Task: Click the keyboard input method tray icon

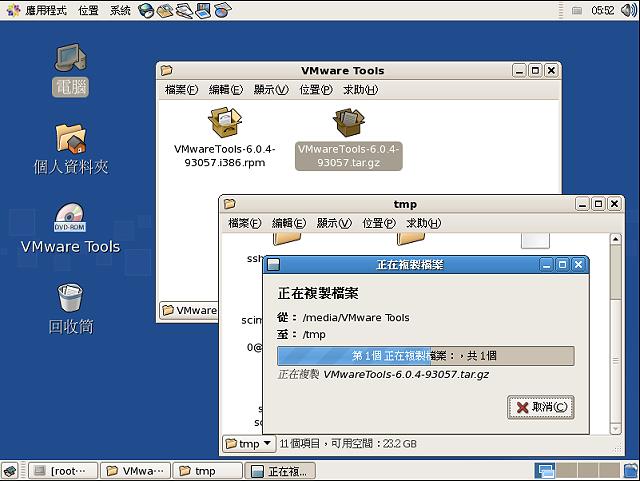Action: pyautogui.click(x=577, y=11)
